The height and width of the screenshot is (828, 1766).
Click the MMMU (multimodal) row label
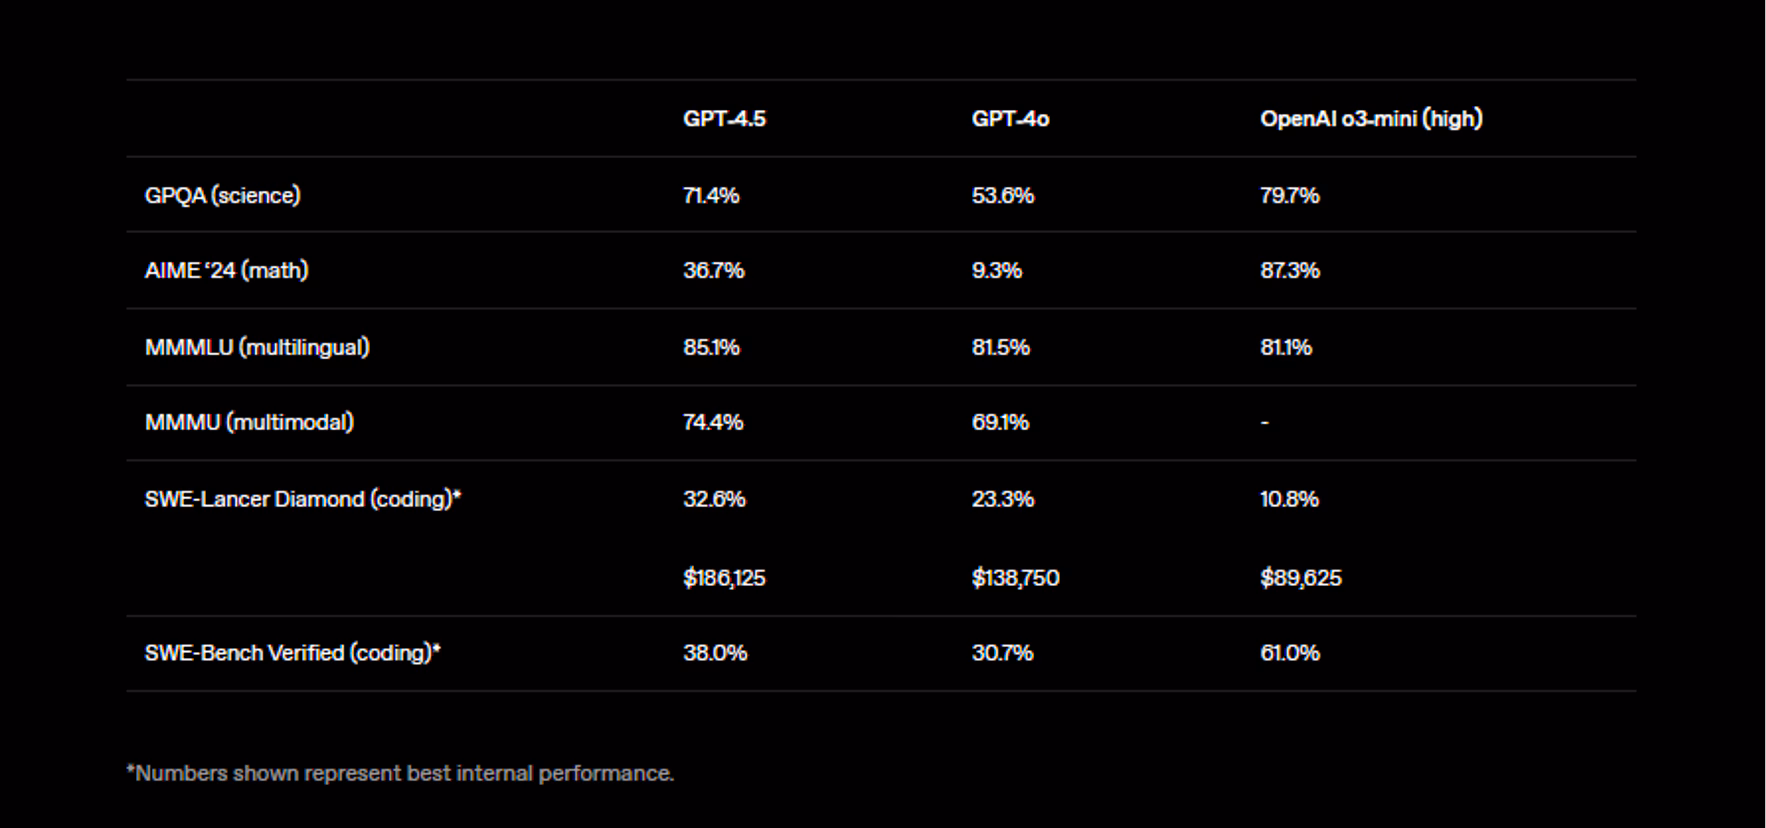click(x=249, y=422)
